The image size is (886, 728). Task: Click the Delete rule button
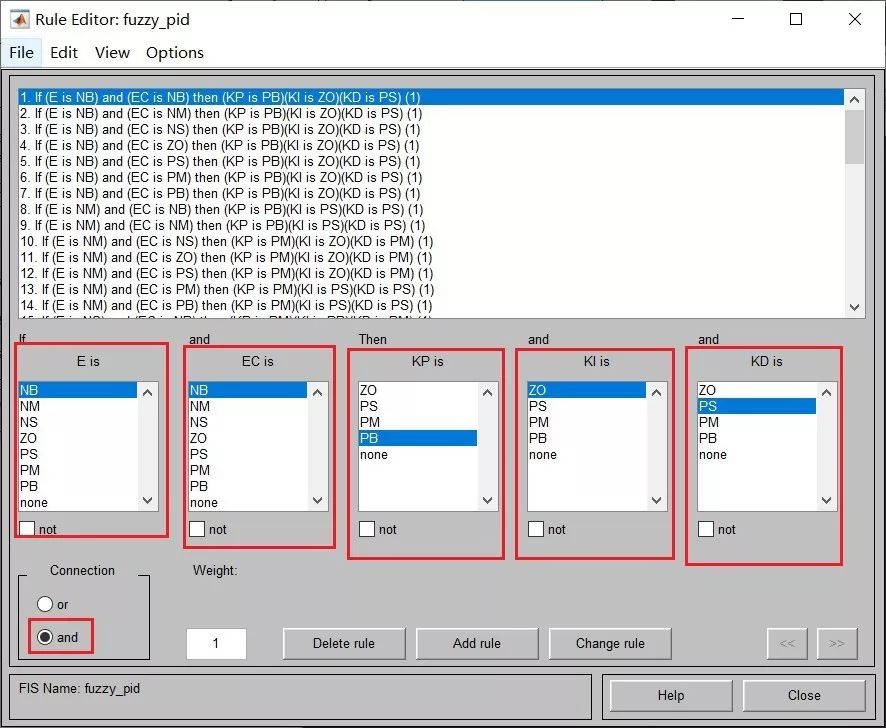[344, 643]
